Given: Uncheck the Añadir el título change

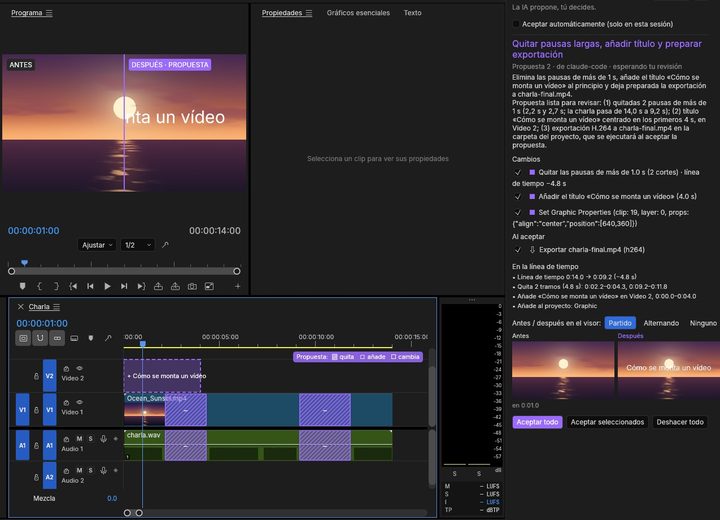Looking at the screenshot, I should 518,197.
